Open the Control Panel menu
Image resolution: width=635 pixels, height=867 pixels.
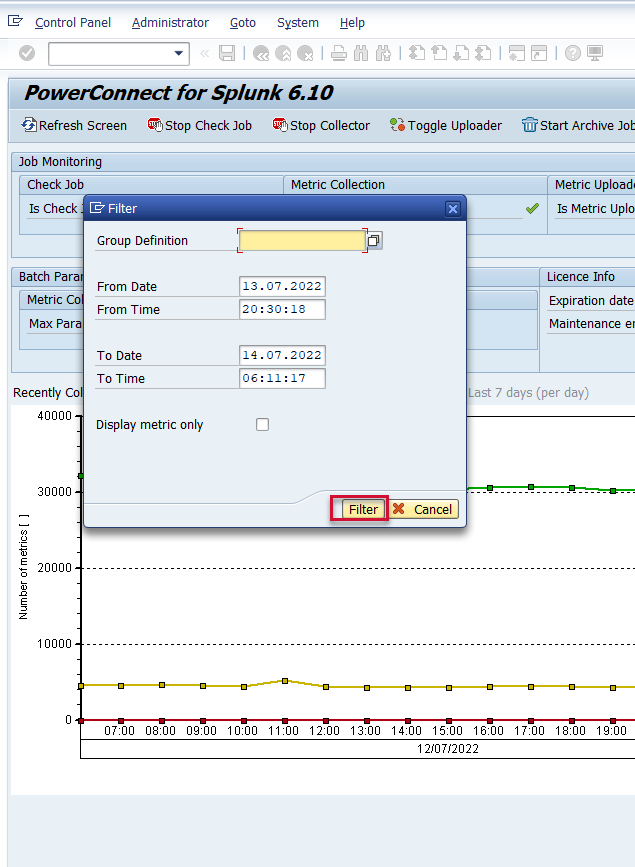point(73,22)
